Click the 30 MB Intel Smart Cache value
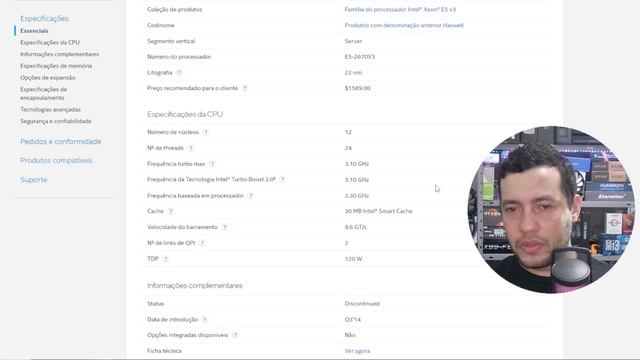Screen dimensions: 640x360 (x=378, y=211)
